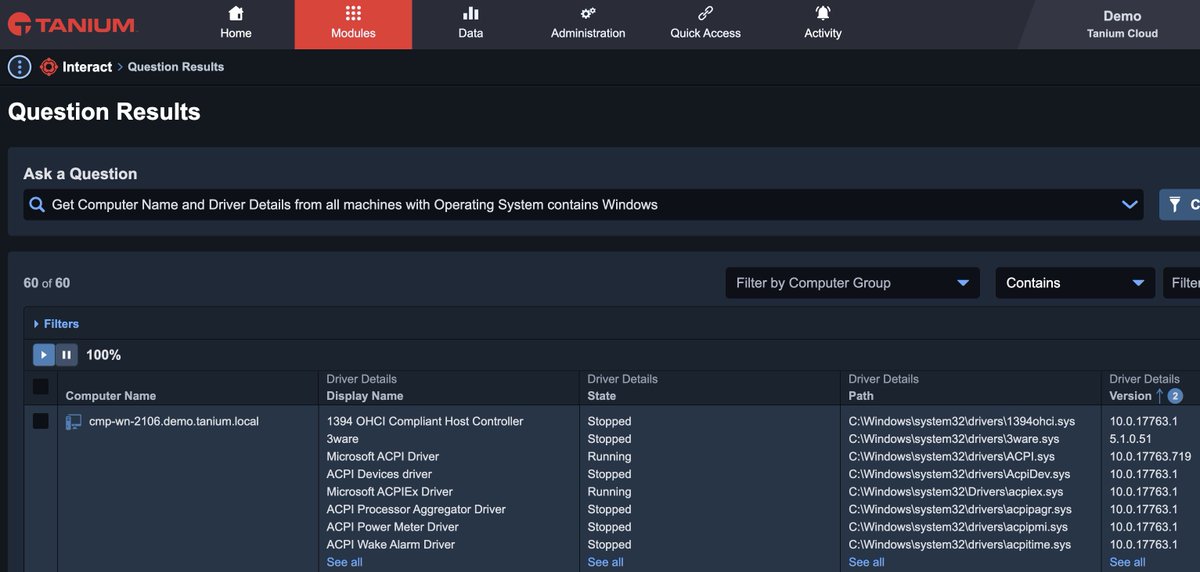Click the partially visible Filter text field

pos(1181,283)
